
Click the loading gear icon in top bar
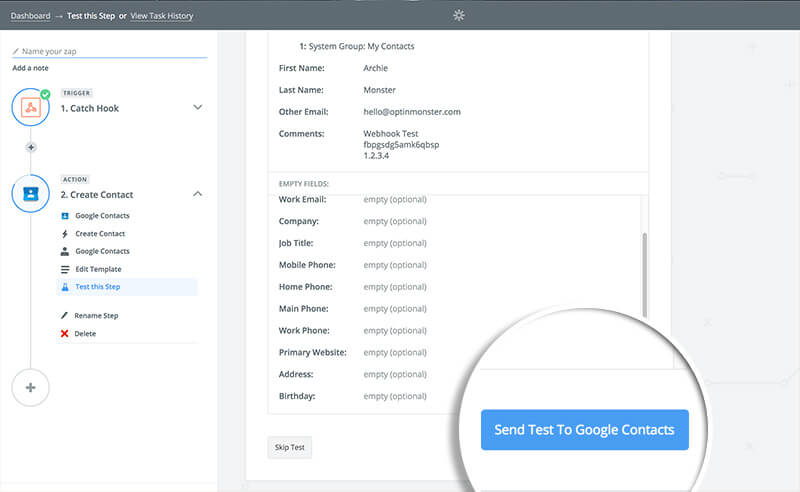(x=459, y=15)
